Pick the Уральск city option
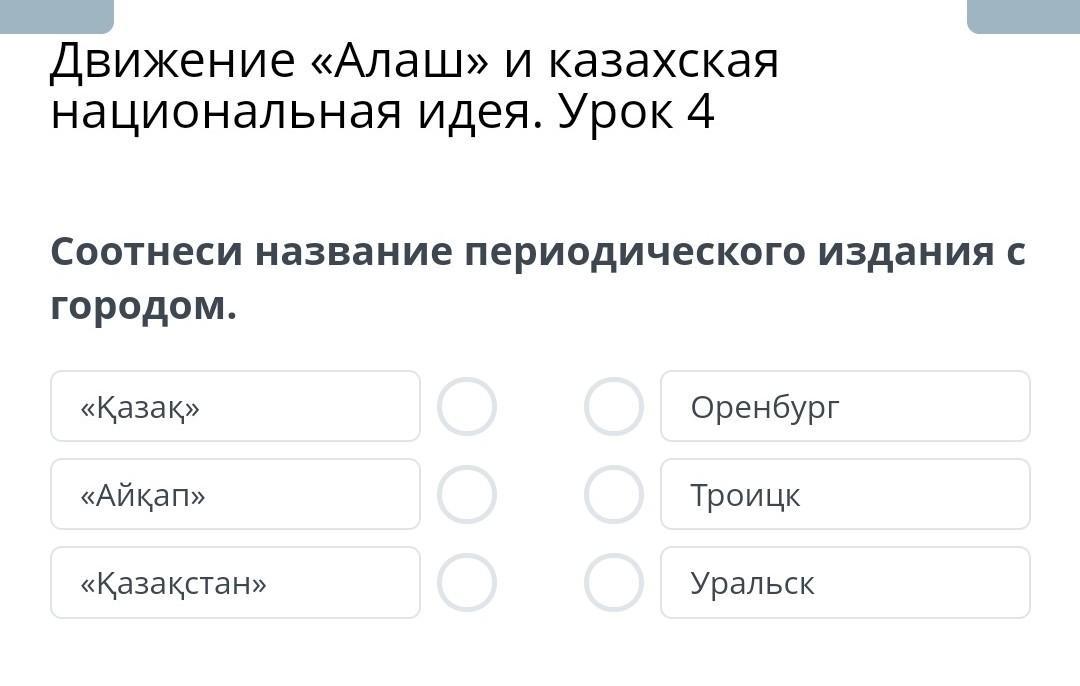 point(845,583)
